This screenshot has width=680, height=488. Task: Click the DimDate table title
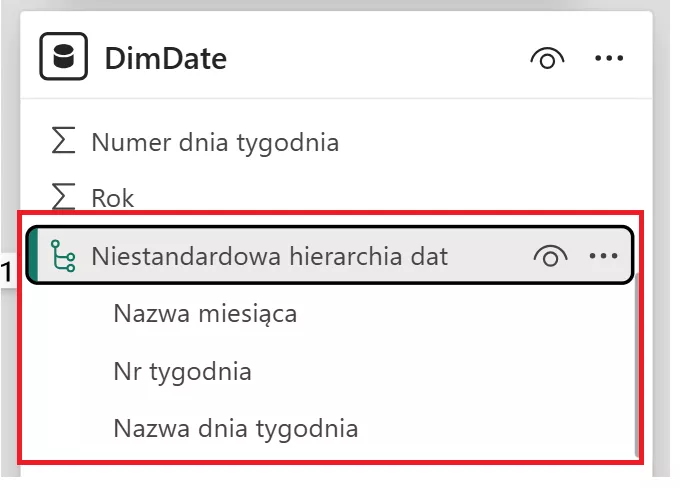[x=166, y=59]
